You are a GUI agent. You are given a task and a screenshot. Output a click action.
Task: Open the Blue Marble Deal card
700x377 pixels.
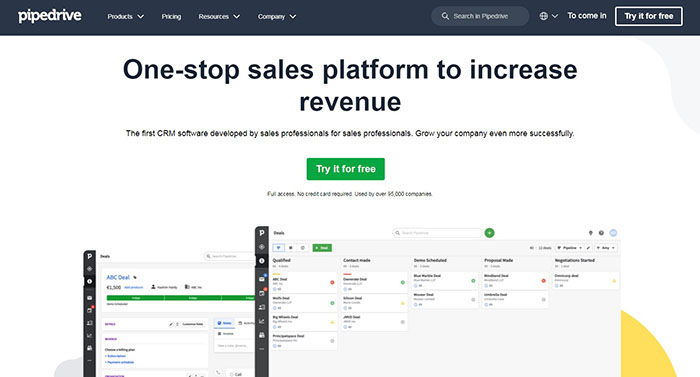tap(445, 281)
